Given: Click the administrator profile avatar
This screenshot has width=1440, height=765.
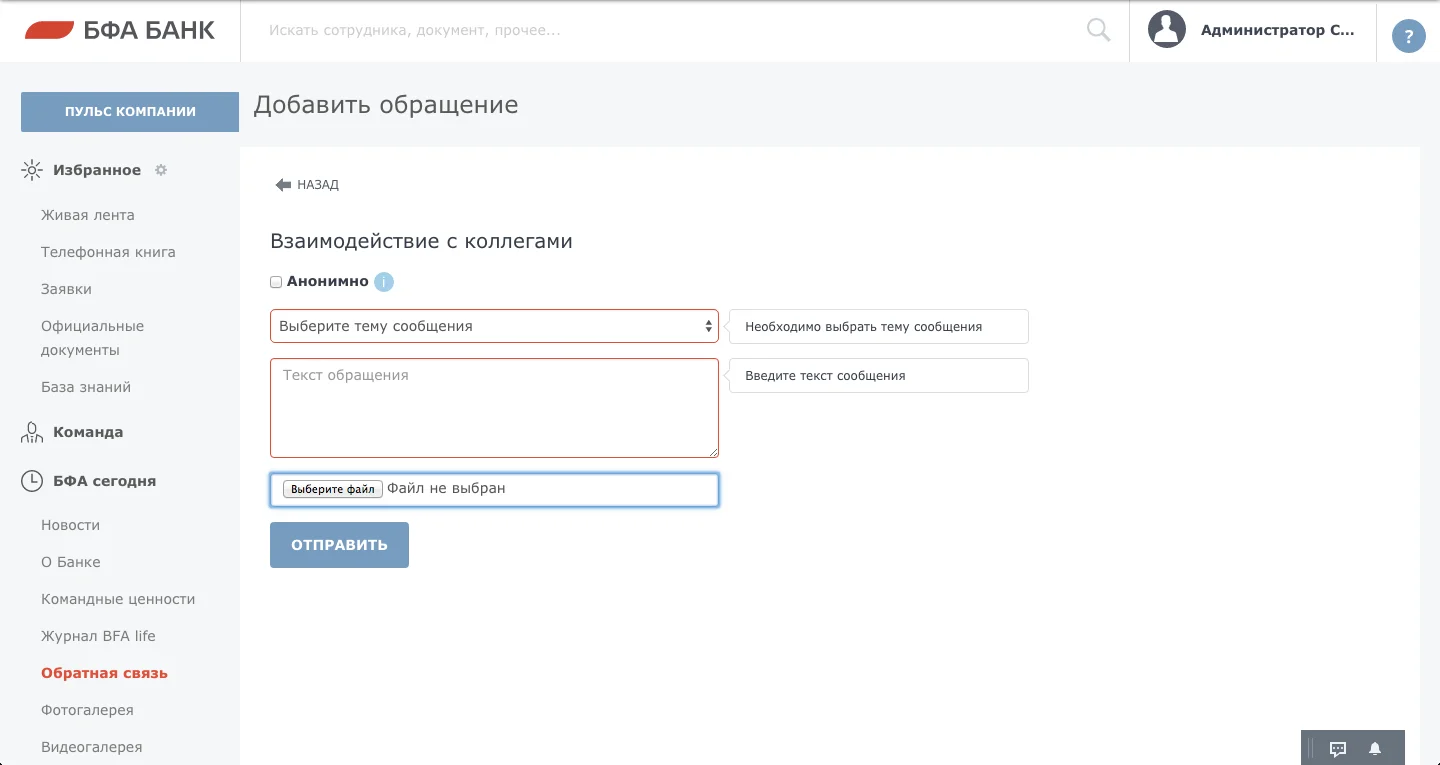Looking at the screenshot, I should tap(1167, 30).
